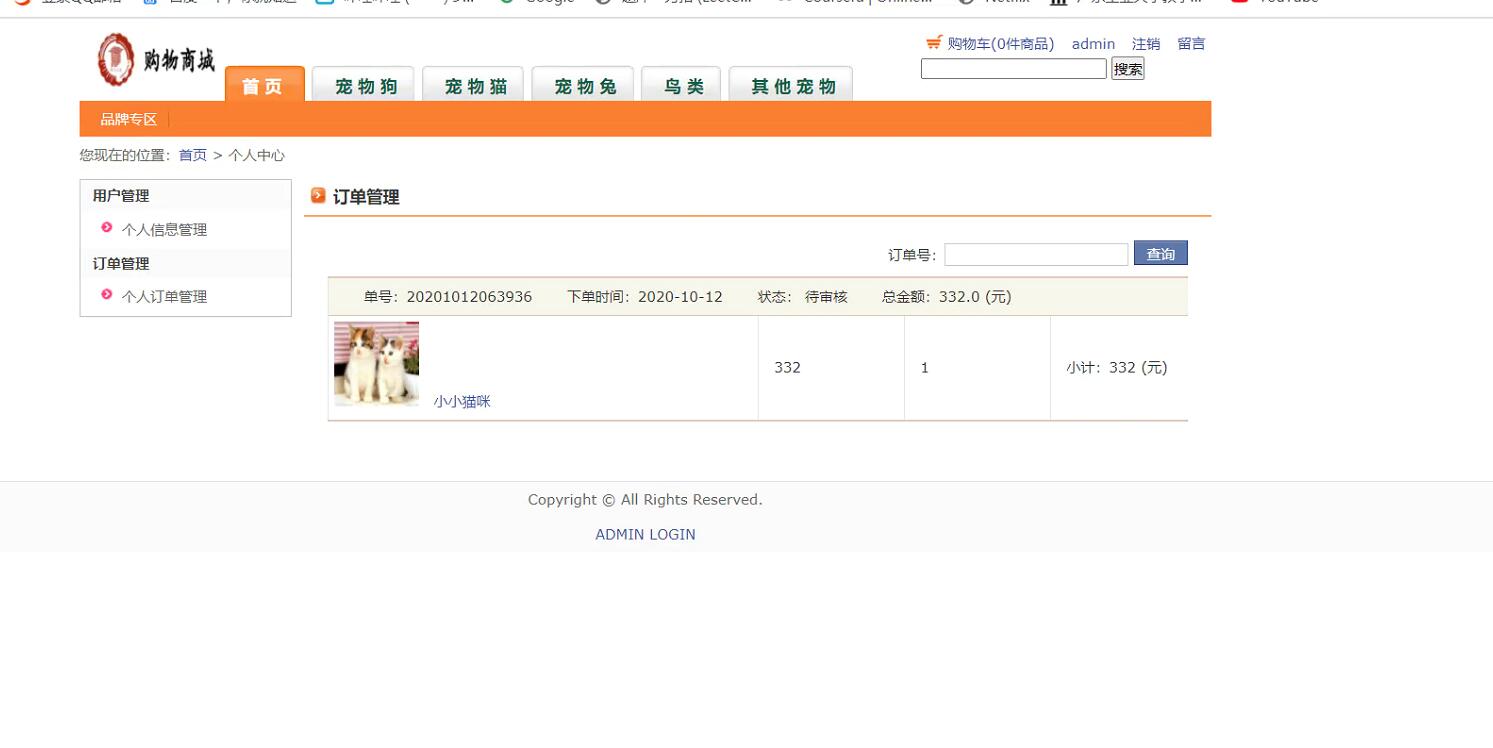
Task: Open the 品牌专区 menu item
Action: (128, 120)
